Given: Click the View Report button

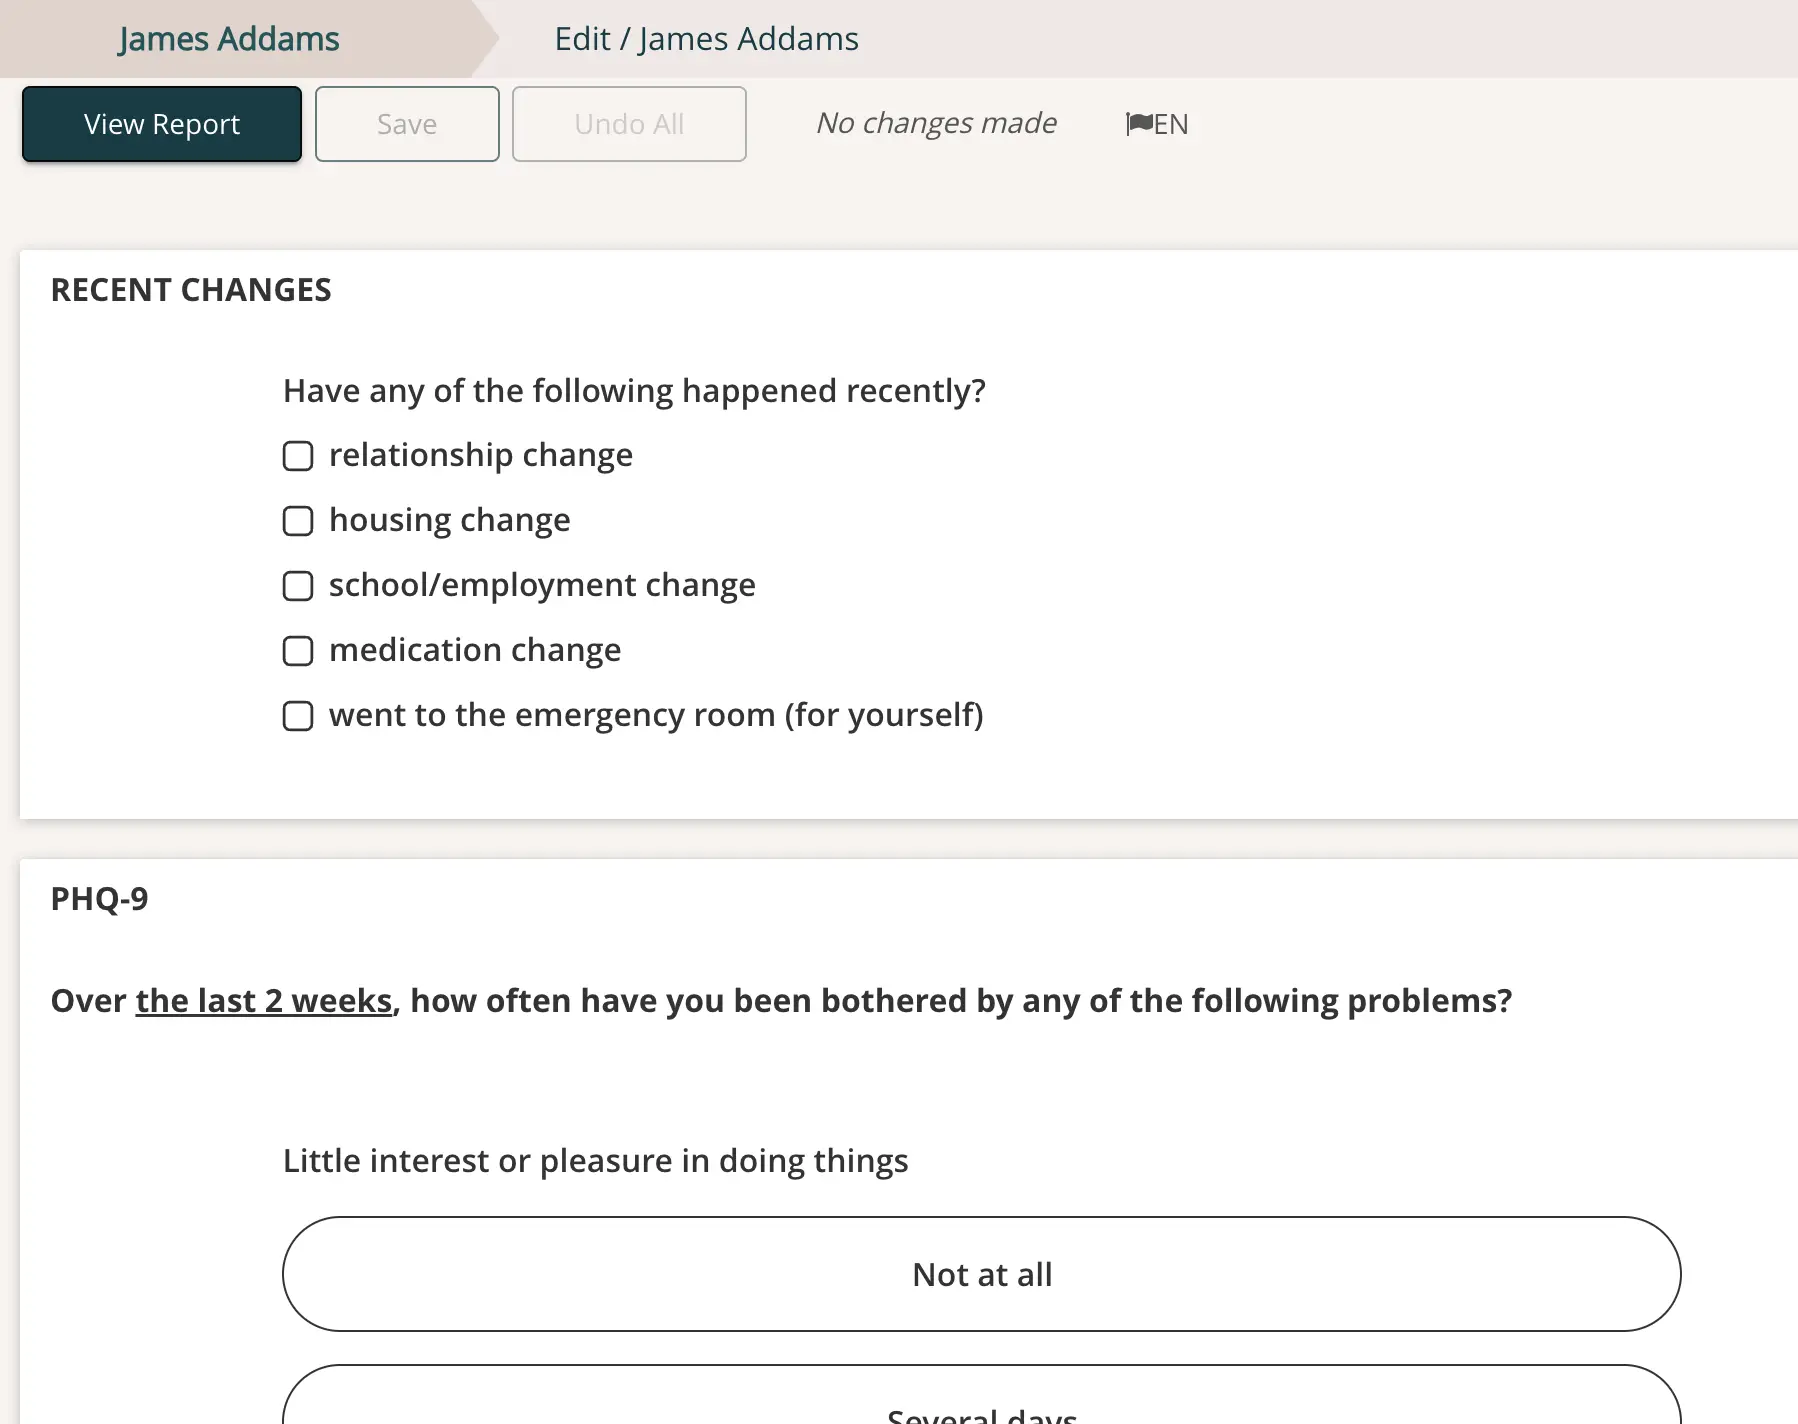Looking at the screenshot, I should click(161, 124).
